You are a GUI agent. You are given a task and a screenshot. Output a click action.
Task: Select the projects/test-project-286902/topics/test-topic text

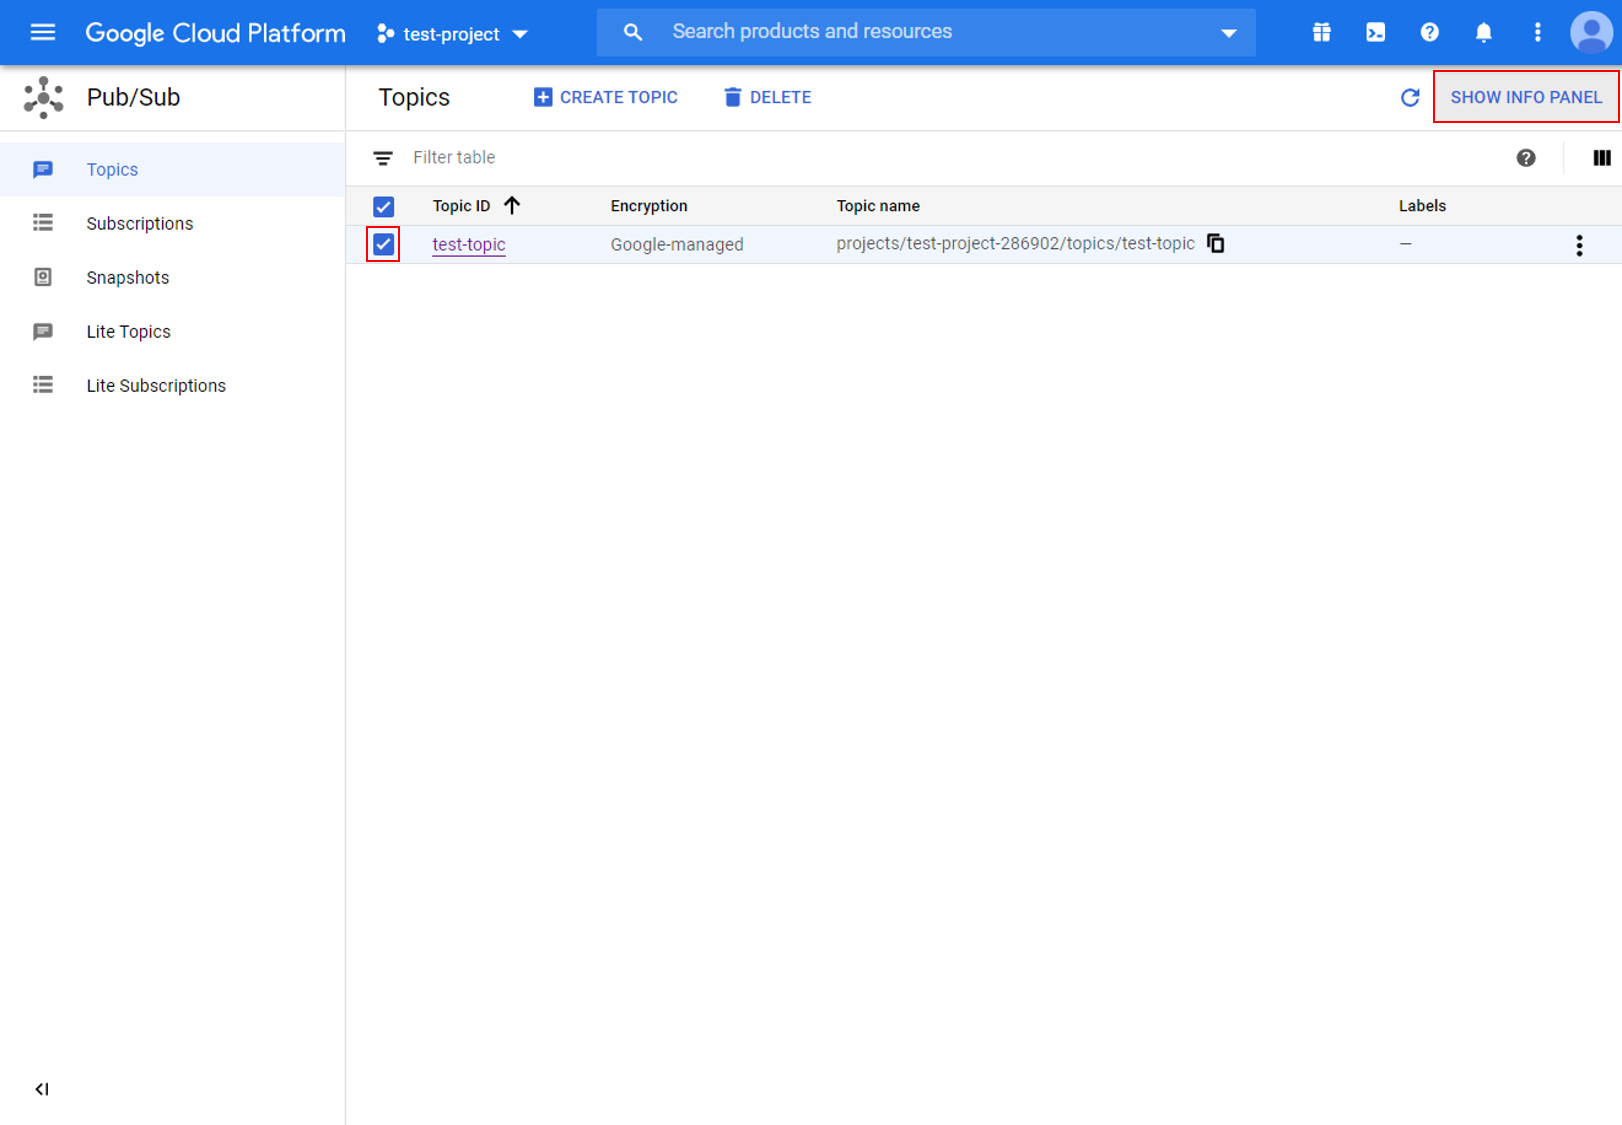[x=1015, y=244]
